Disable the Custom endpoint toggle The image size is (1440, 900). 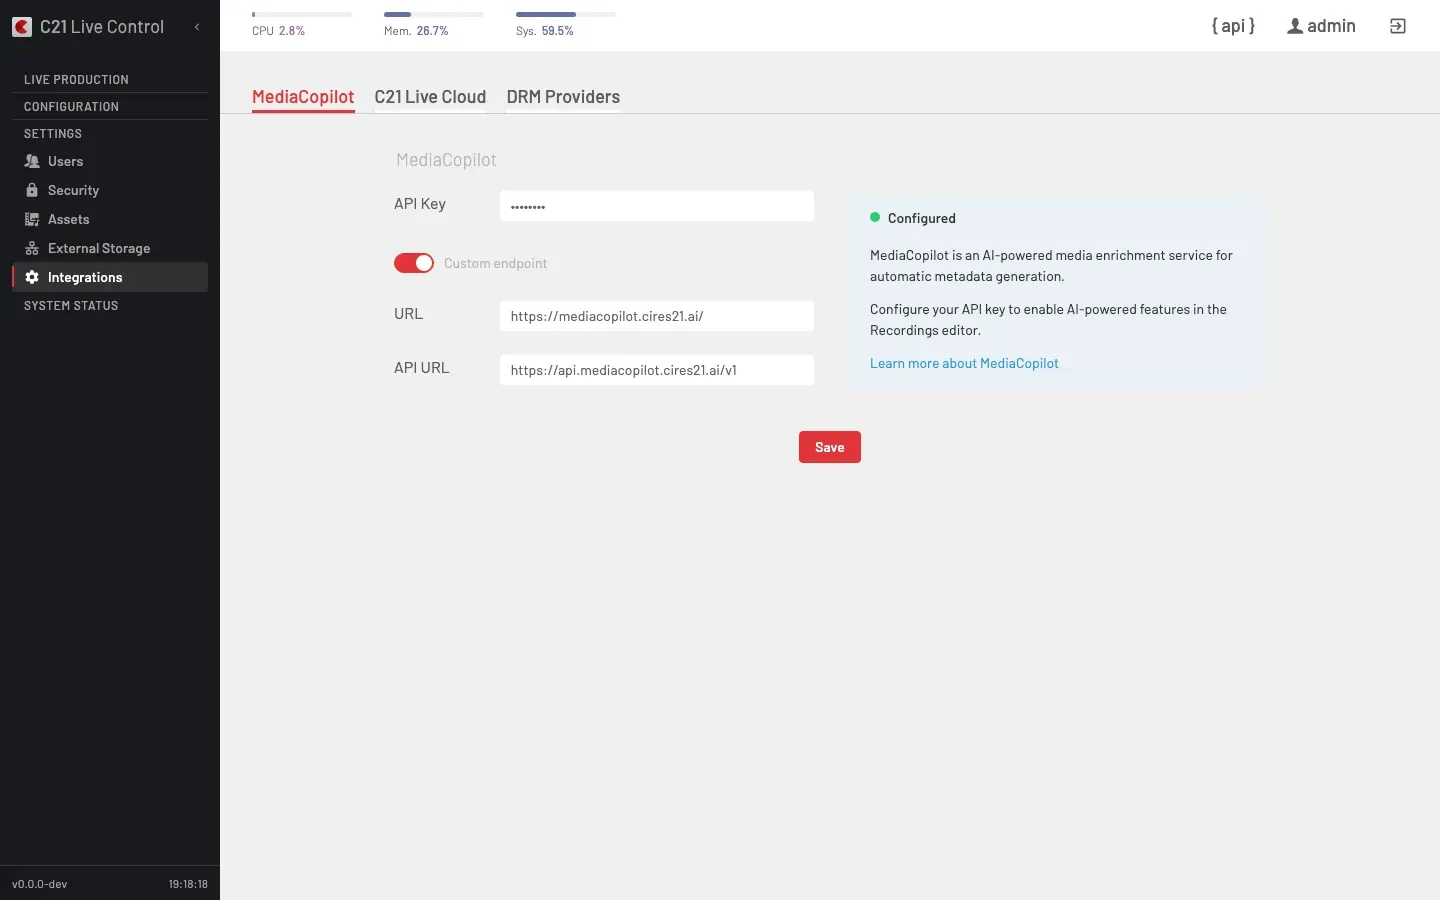click(414, 263)
